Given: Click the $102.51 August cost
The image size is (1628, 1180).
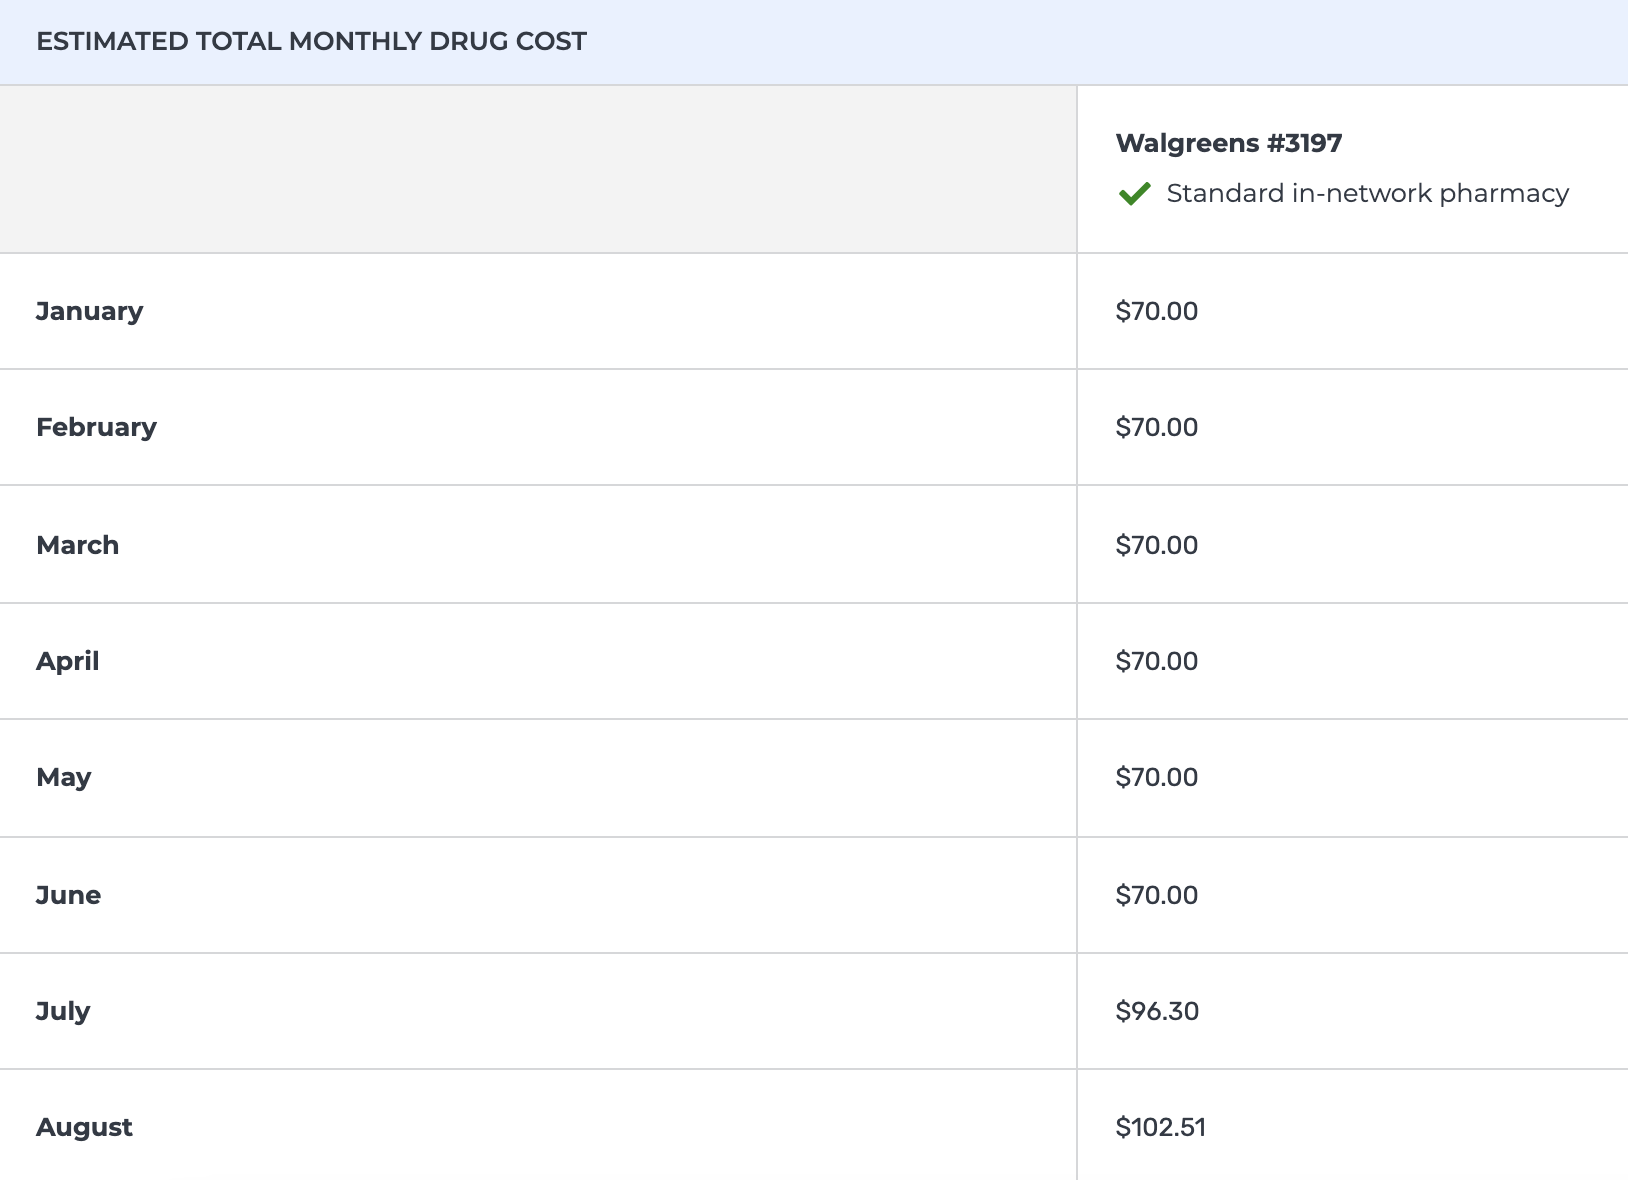Looking at the screenshot, I should [1160, 1127].
